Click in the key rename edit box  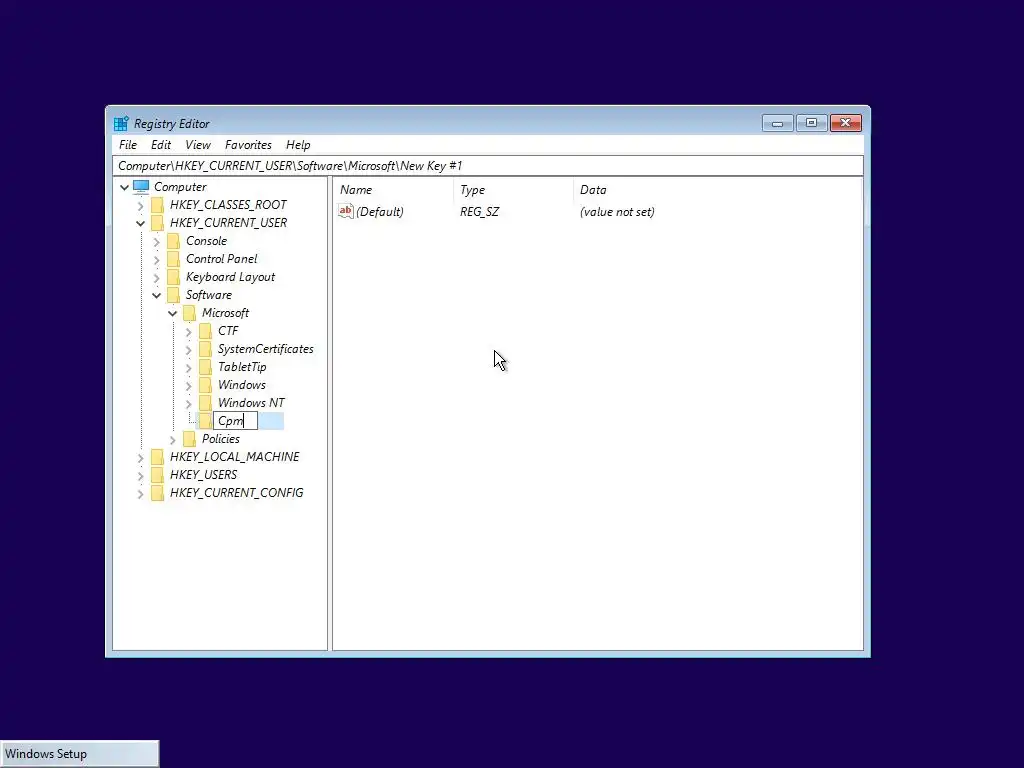click(x=236, y=421)
